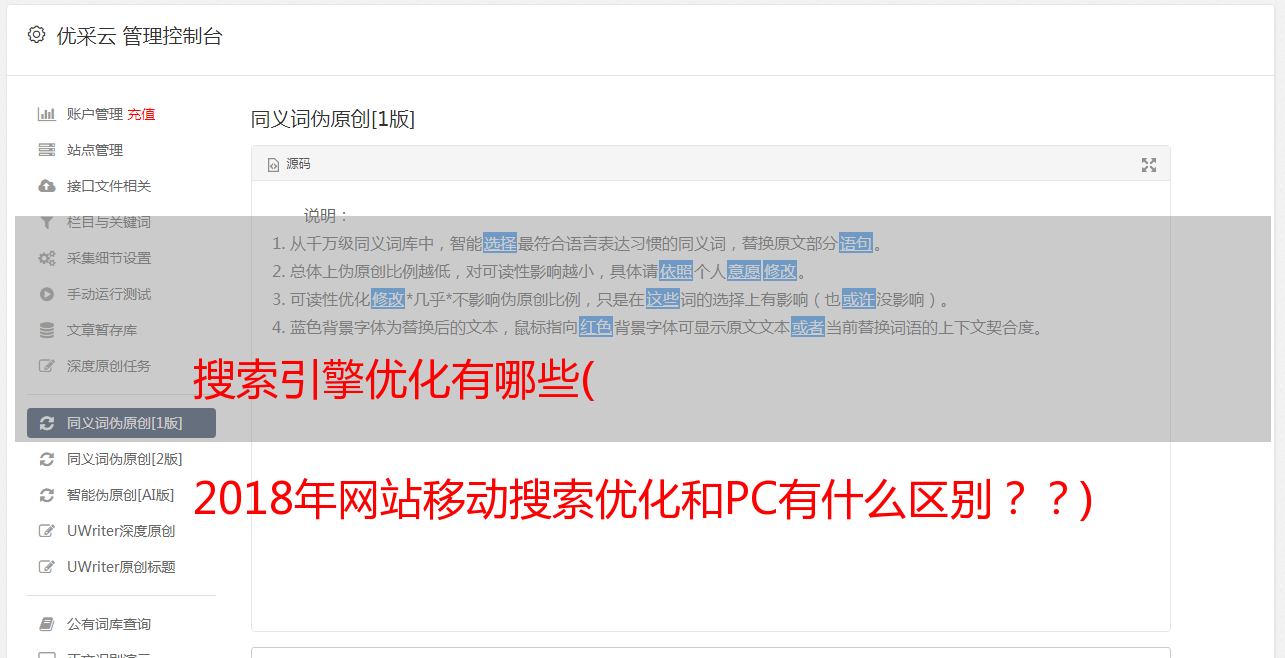The image size is (1285, 658).
Task: Go to 采集细节设置 page
Action: 109,258
